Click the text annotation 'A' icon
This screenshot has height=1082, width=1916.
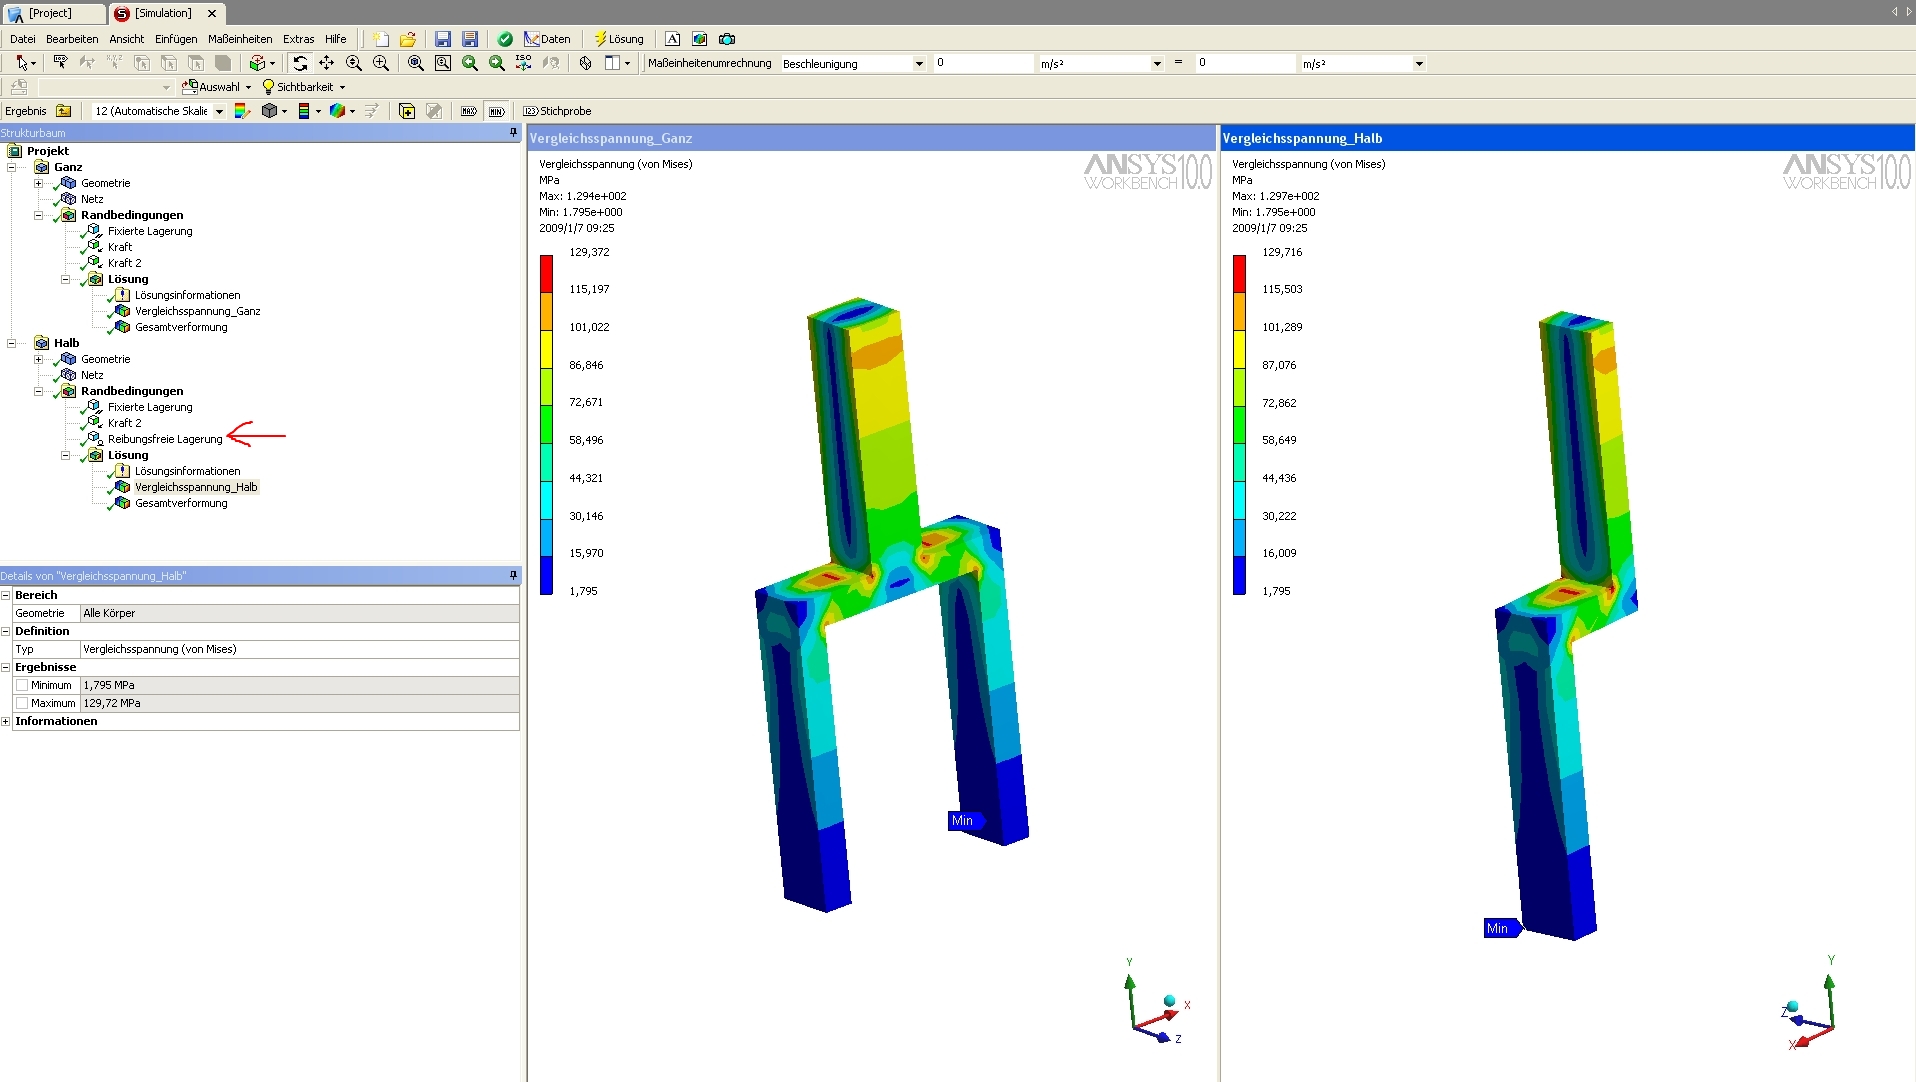pos(673,39)
